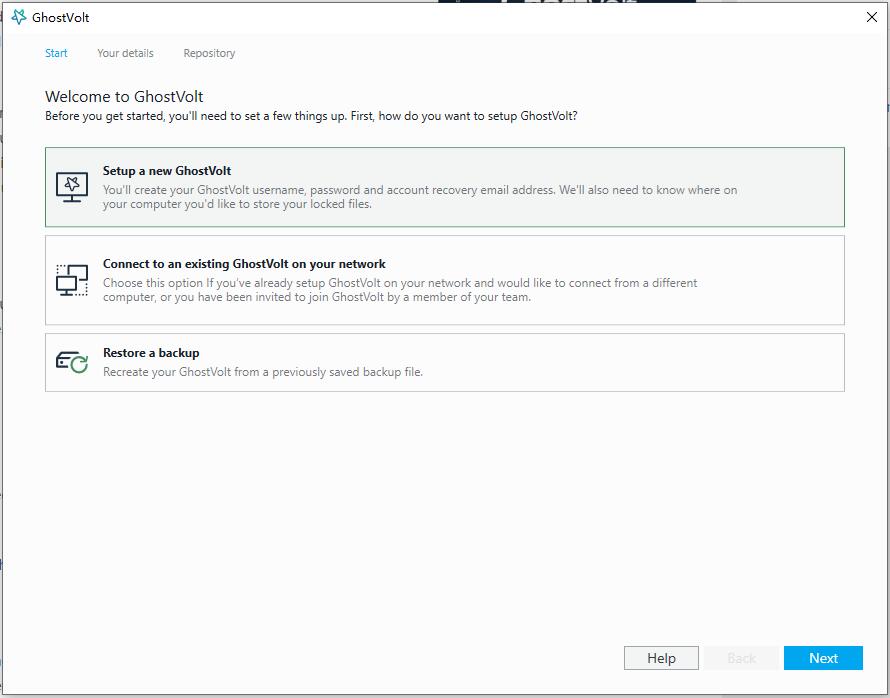This screenshot has height=698, width=890.
Task: Choose 'Connect to an existing GhostVolt on your network'
Action: coord(244,264)
